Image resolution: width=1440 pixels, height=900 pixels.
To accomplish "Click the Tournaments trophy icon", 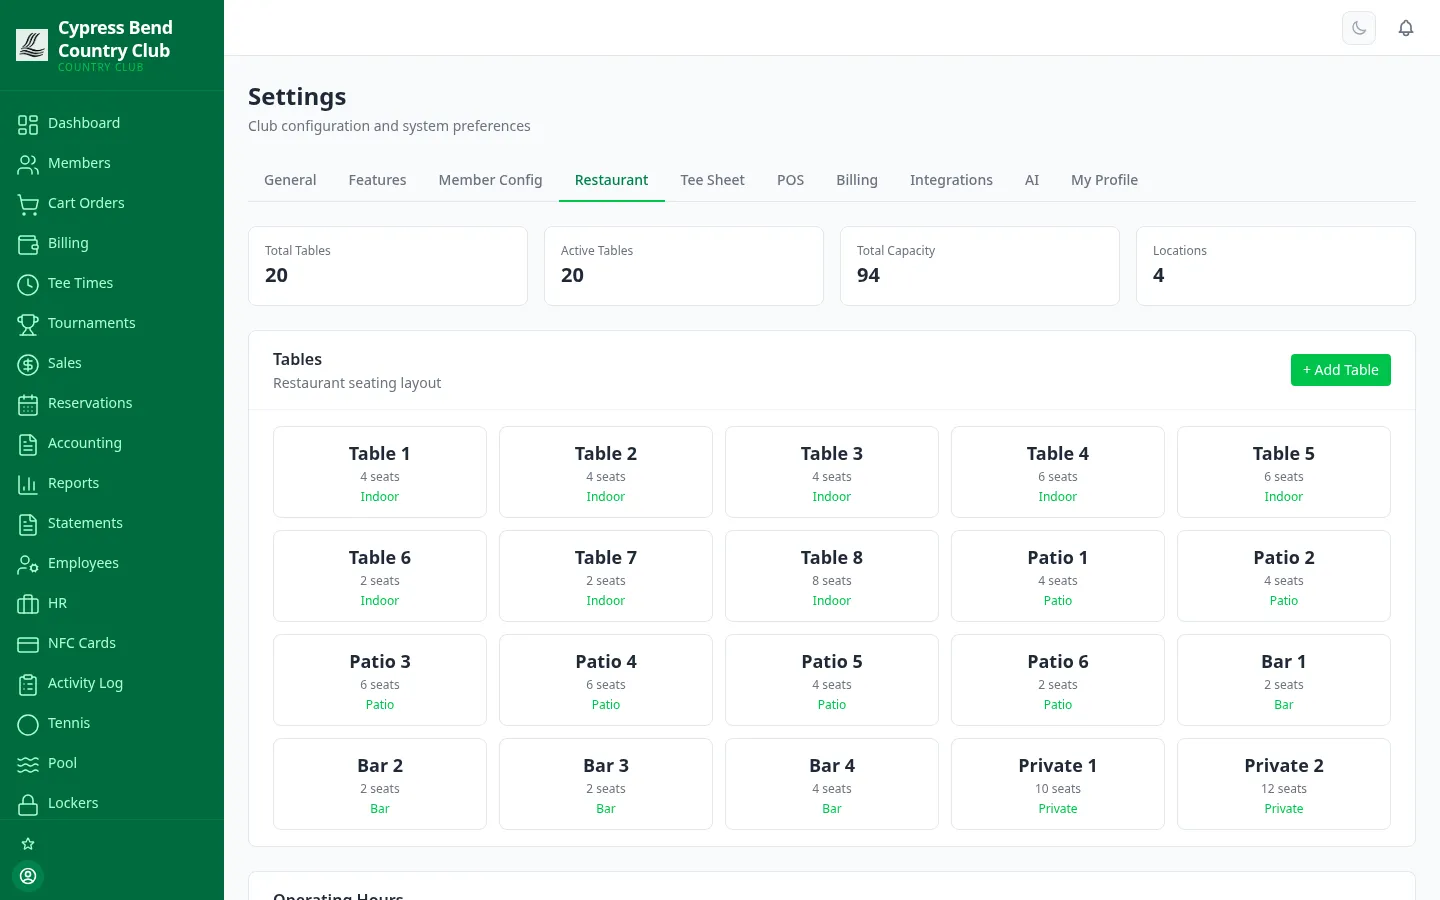I will tap(28, 324).
